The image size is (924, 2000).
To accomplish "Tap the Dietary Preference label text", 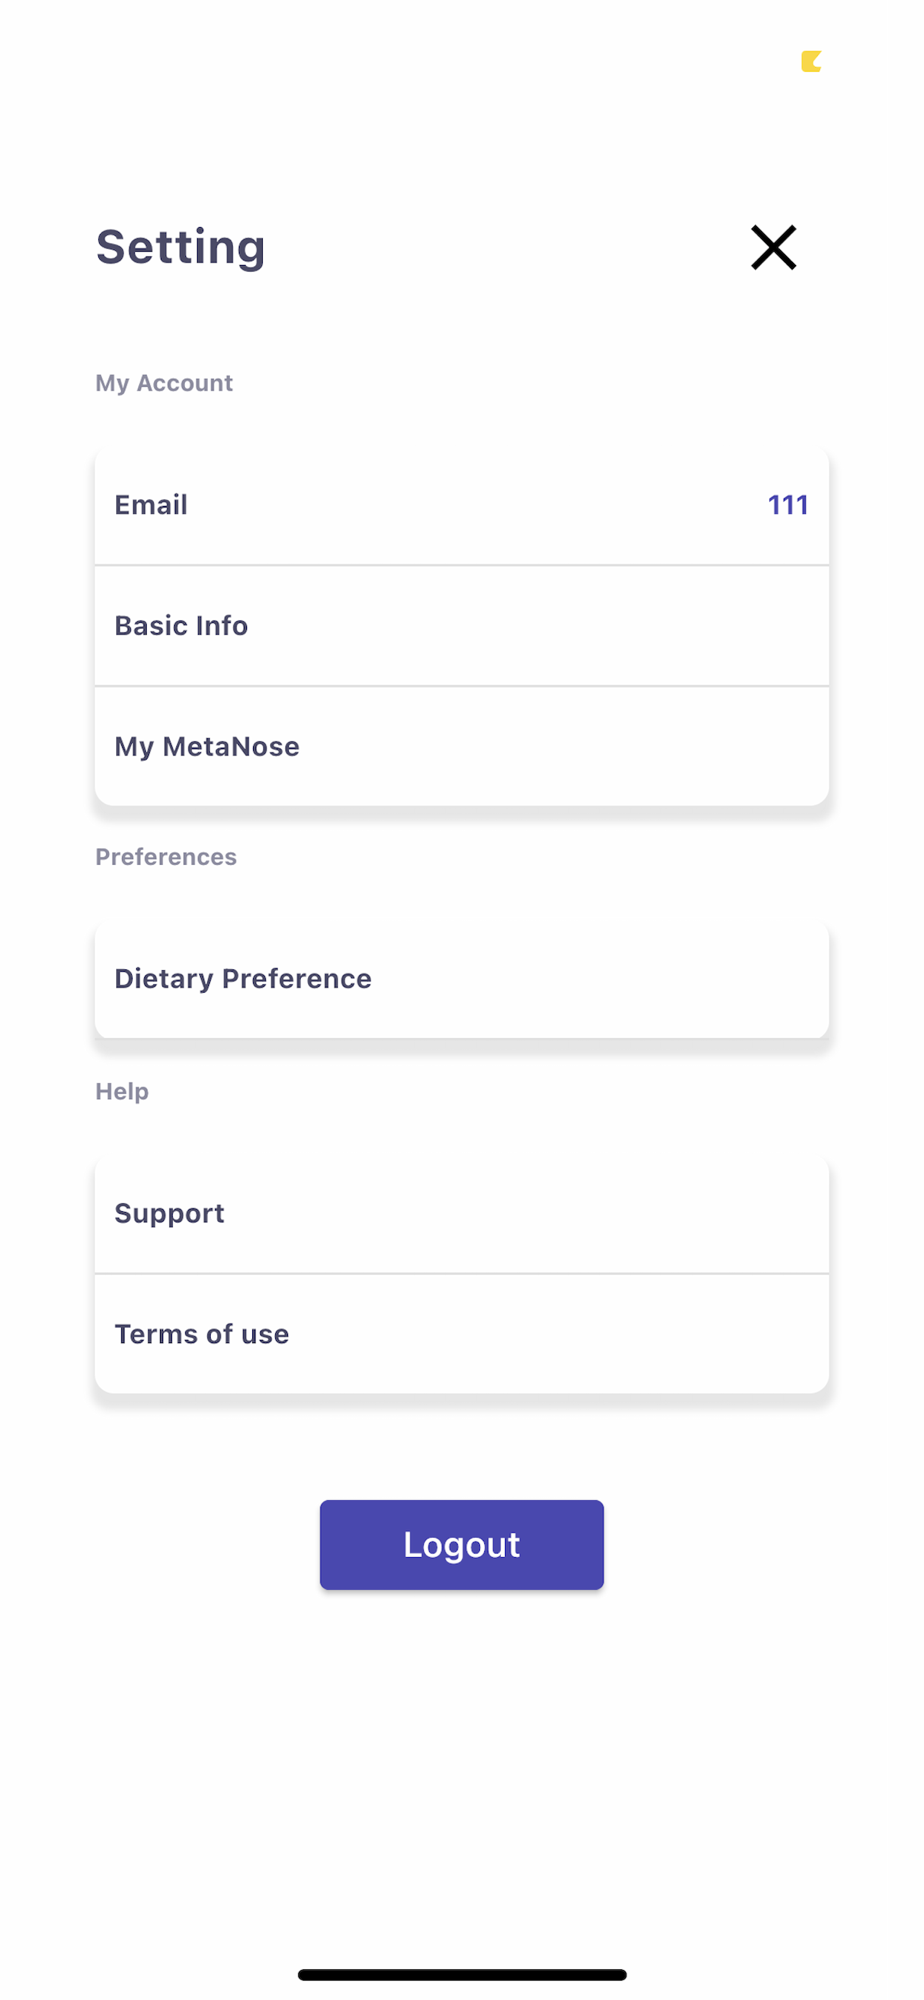I will click(243, 979).
